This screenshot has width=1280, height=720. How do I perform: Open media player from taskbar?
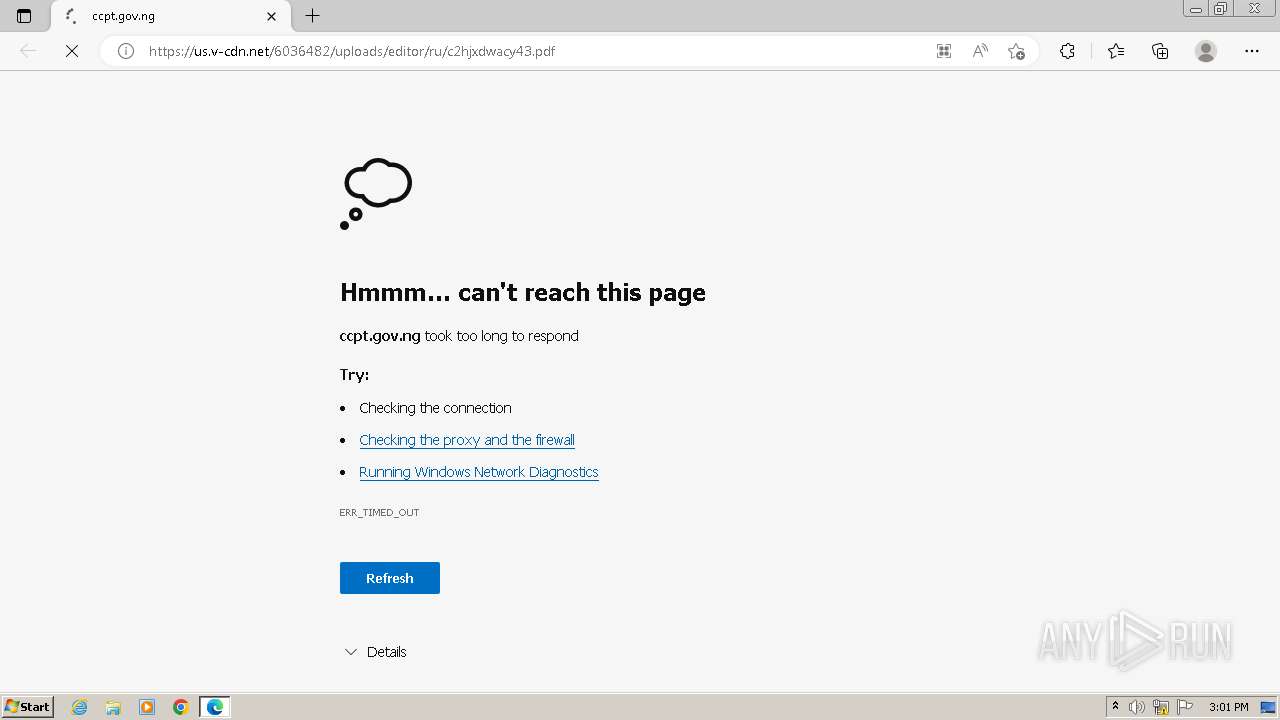[x=147, y=707]
